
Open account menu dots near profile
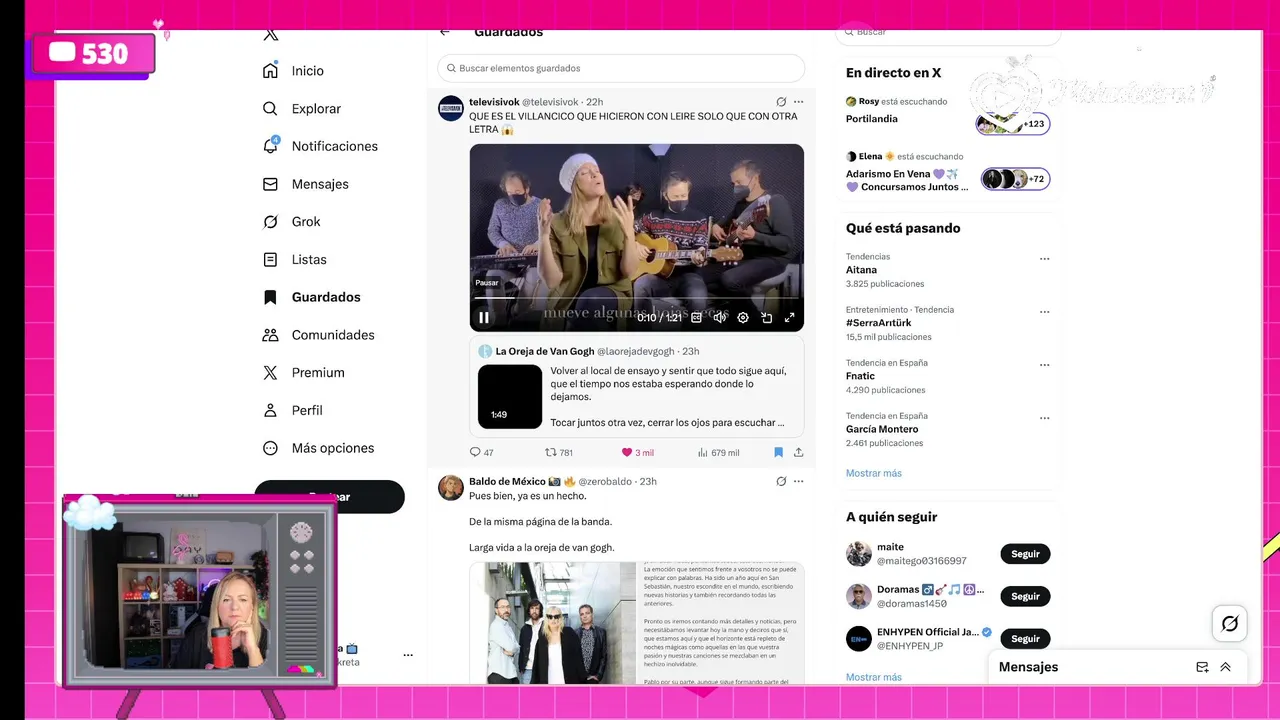coord(408,655)
